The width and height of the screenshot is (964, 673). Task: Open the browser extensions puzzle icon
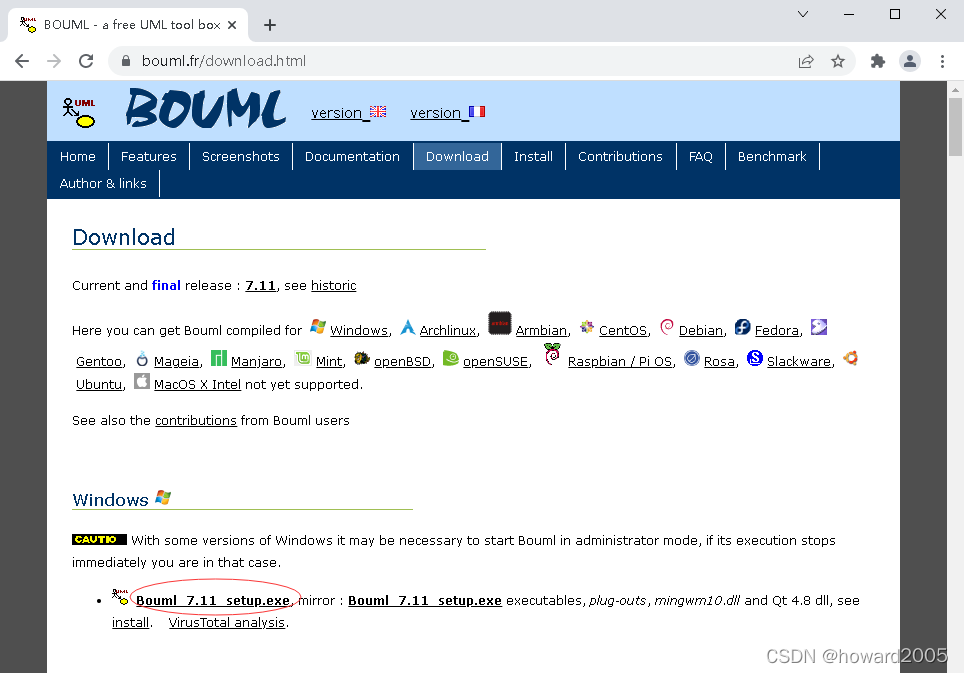(x=877, y=61)
